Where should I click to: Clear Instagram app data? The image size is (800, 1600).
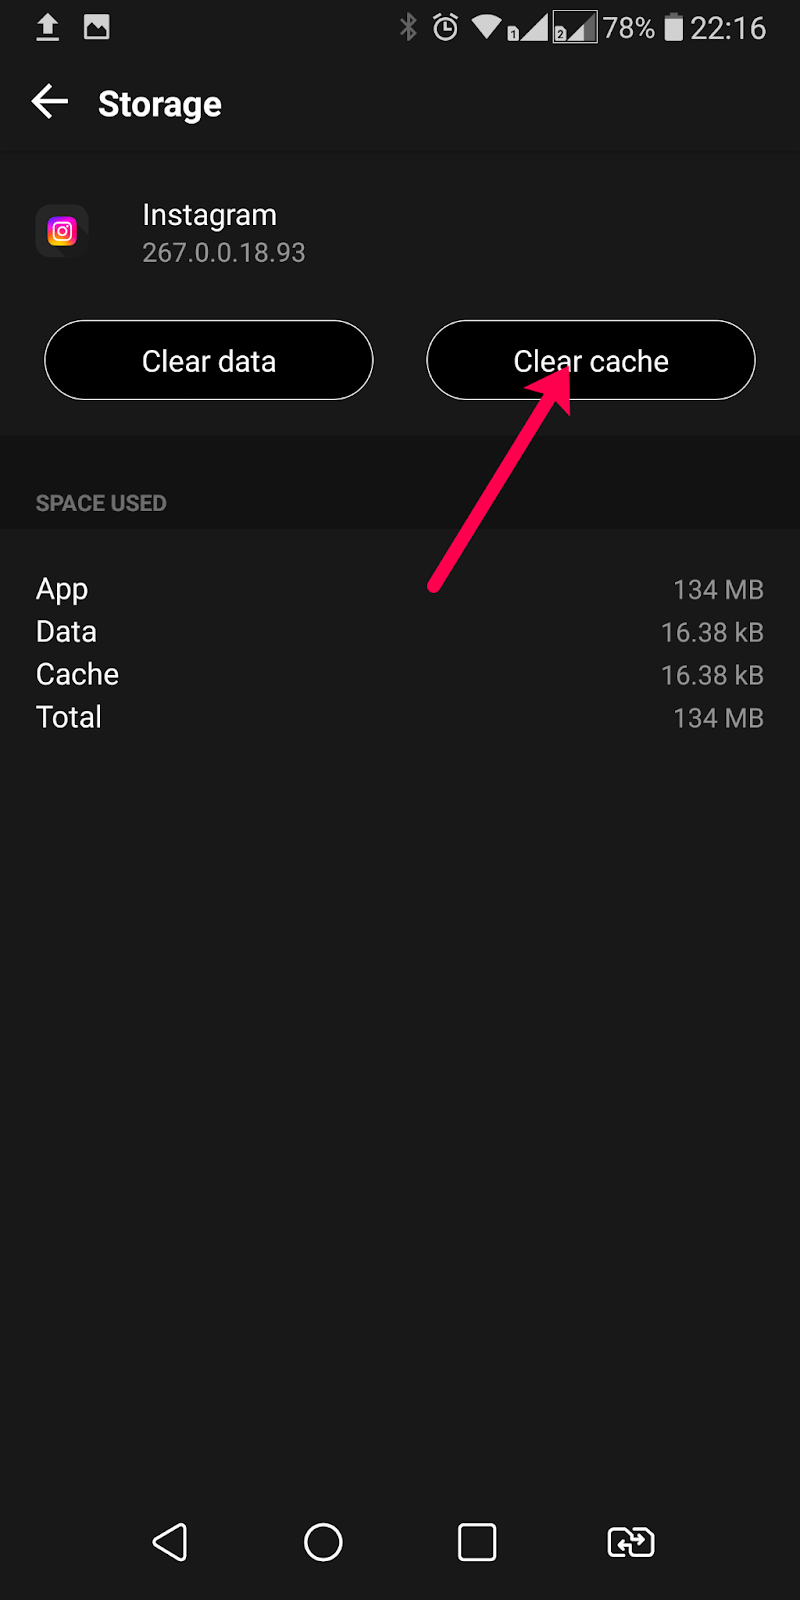(x=209, y=360)
